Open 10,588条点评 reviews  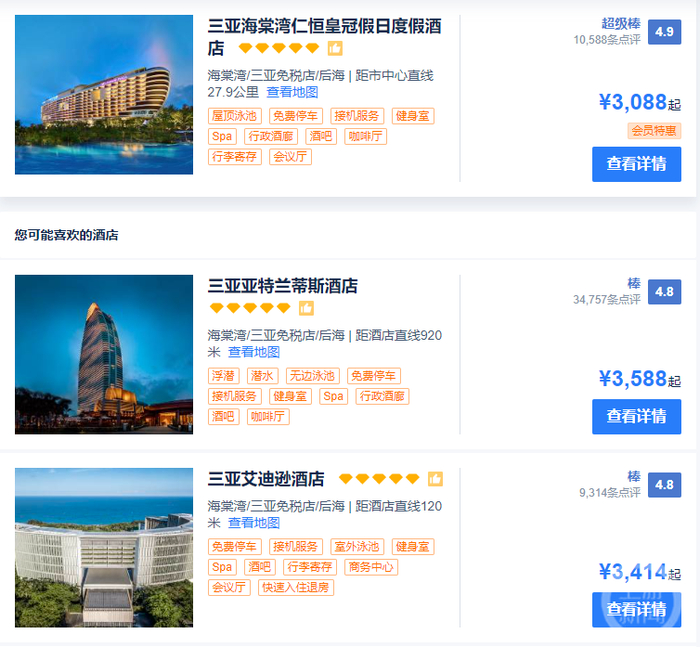click(607, 40)
